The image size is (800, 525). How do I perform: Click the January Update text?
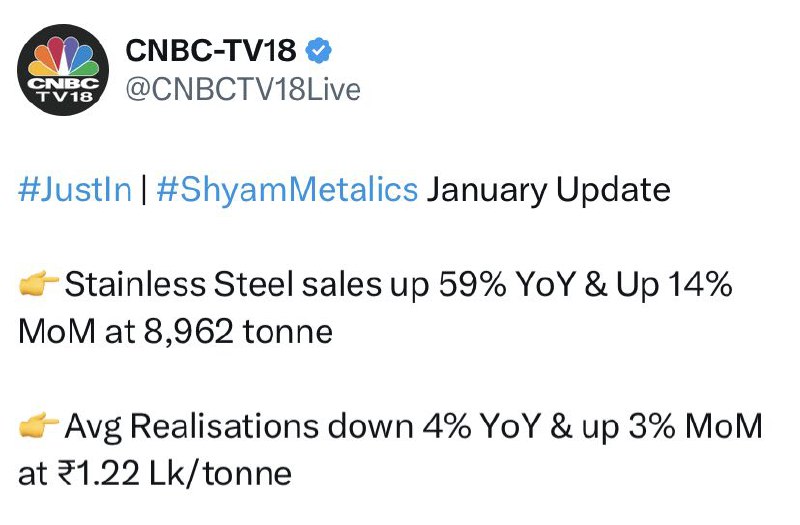click(x=548, y=189)
